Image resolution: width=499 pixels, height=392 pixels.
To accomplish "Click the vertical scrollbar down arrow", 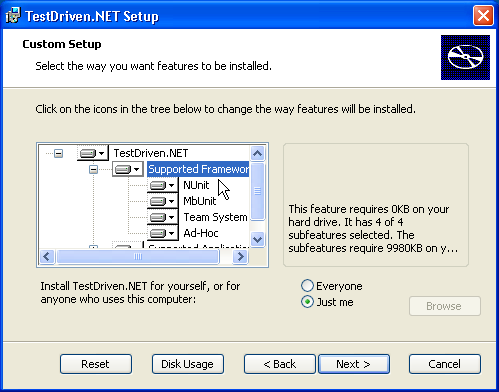I will 258,239.
